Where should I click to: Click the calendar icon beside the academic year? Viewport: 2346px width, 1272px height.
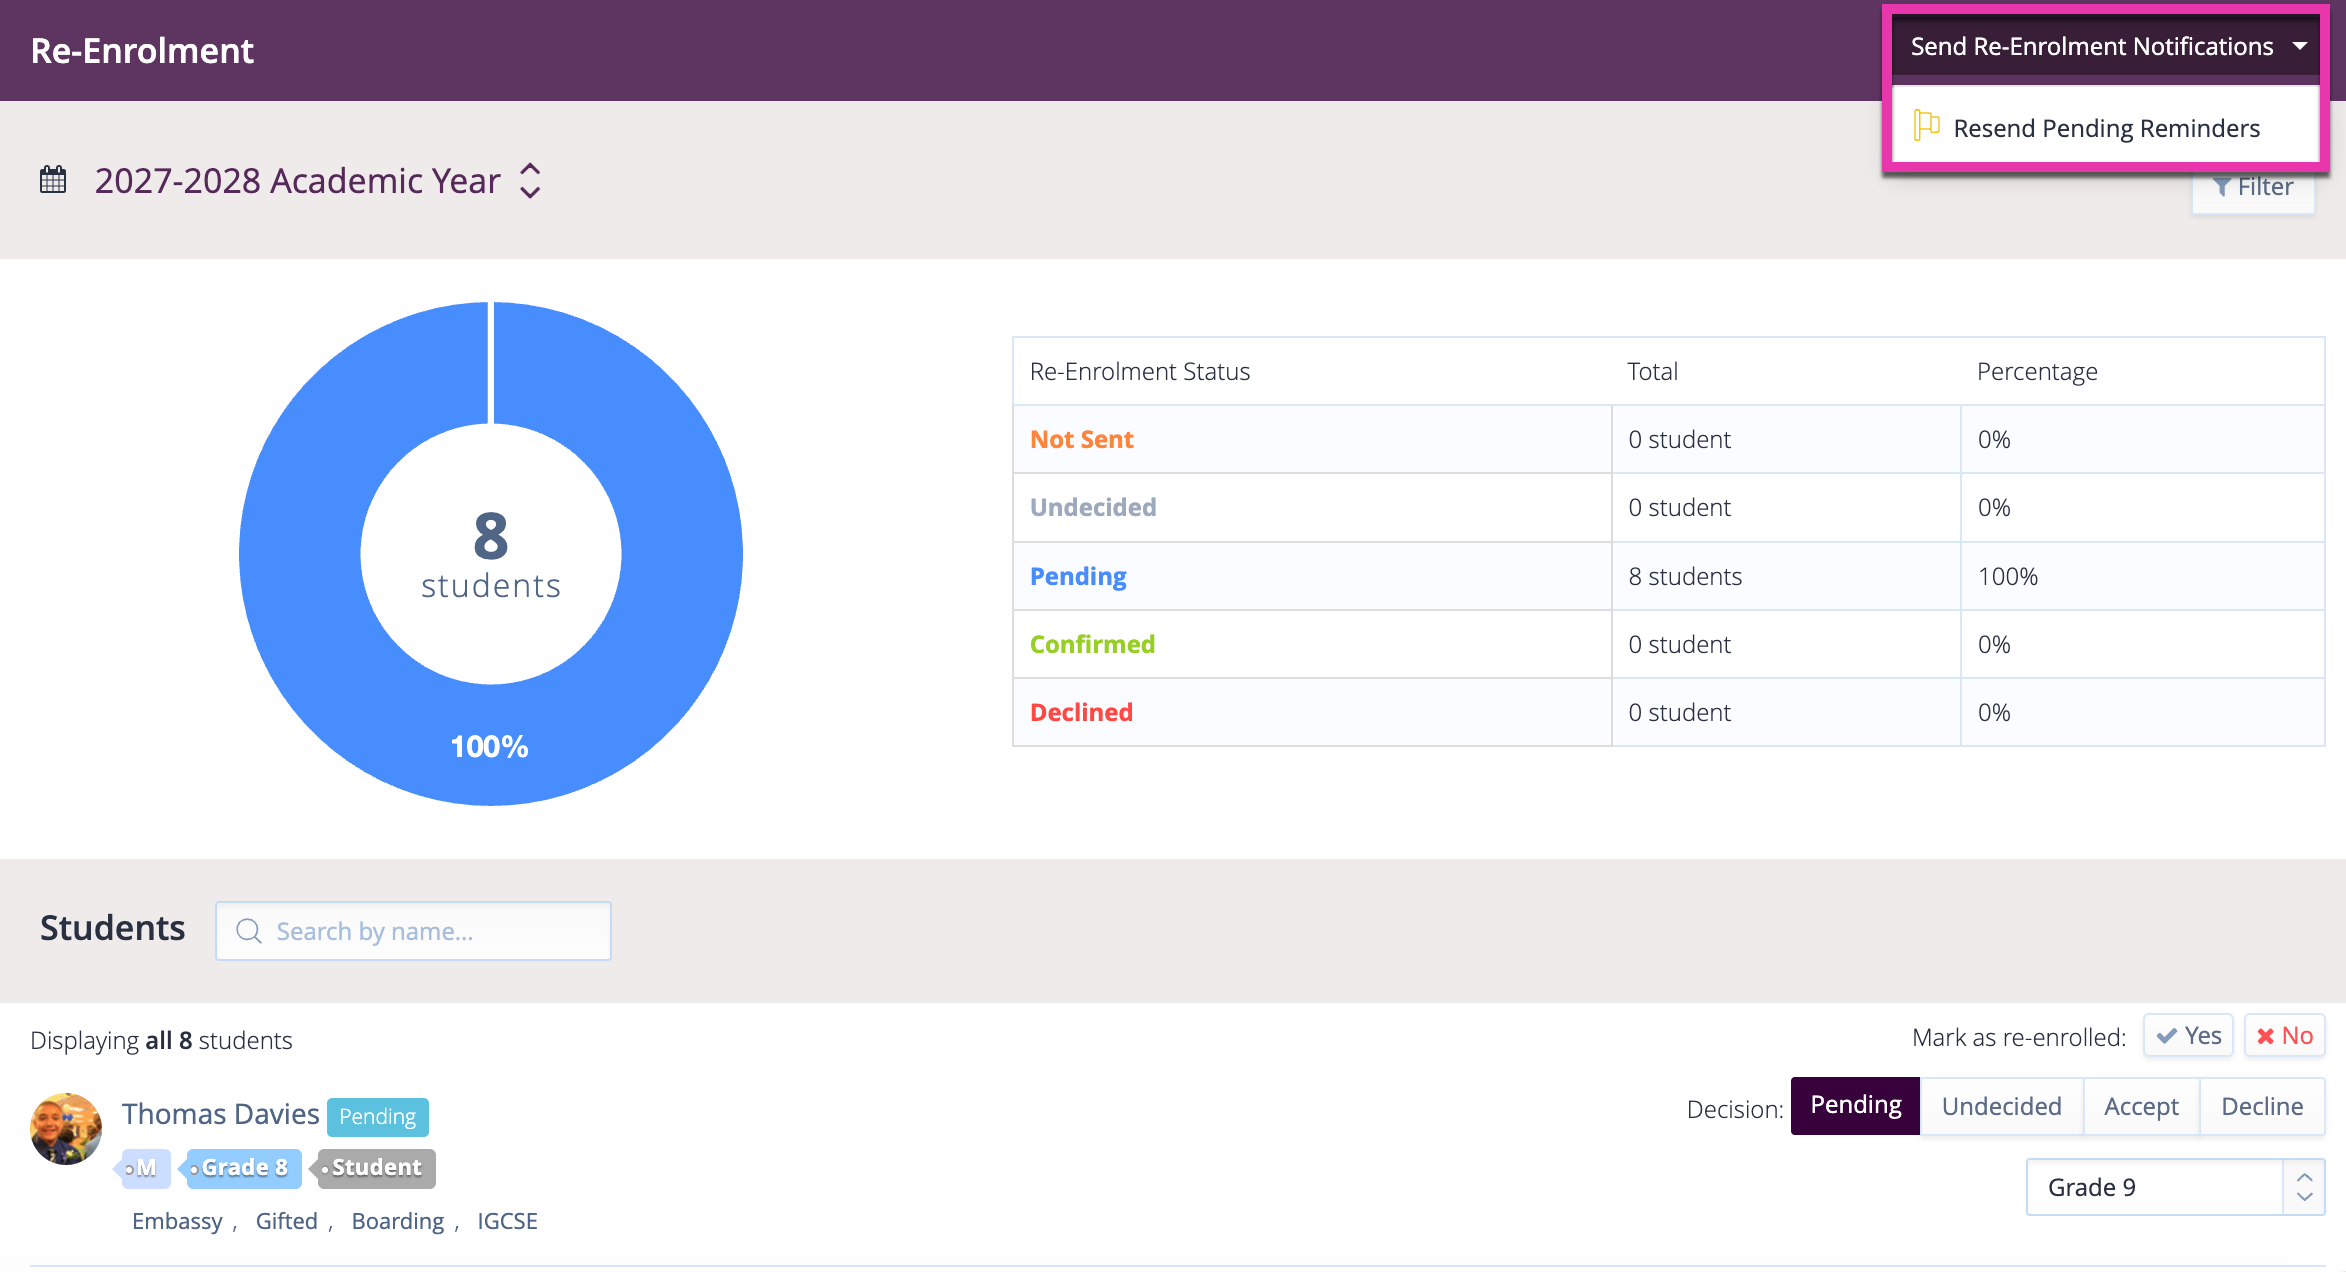pyautogui.click(x=53, y=181)
